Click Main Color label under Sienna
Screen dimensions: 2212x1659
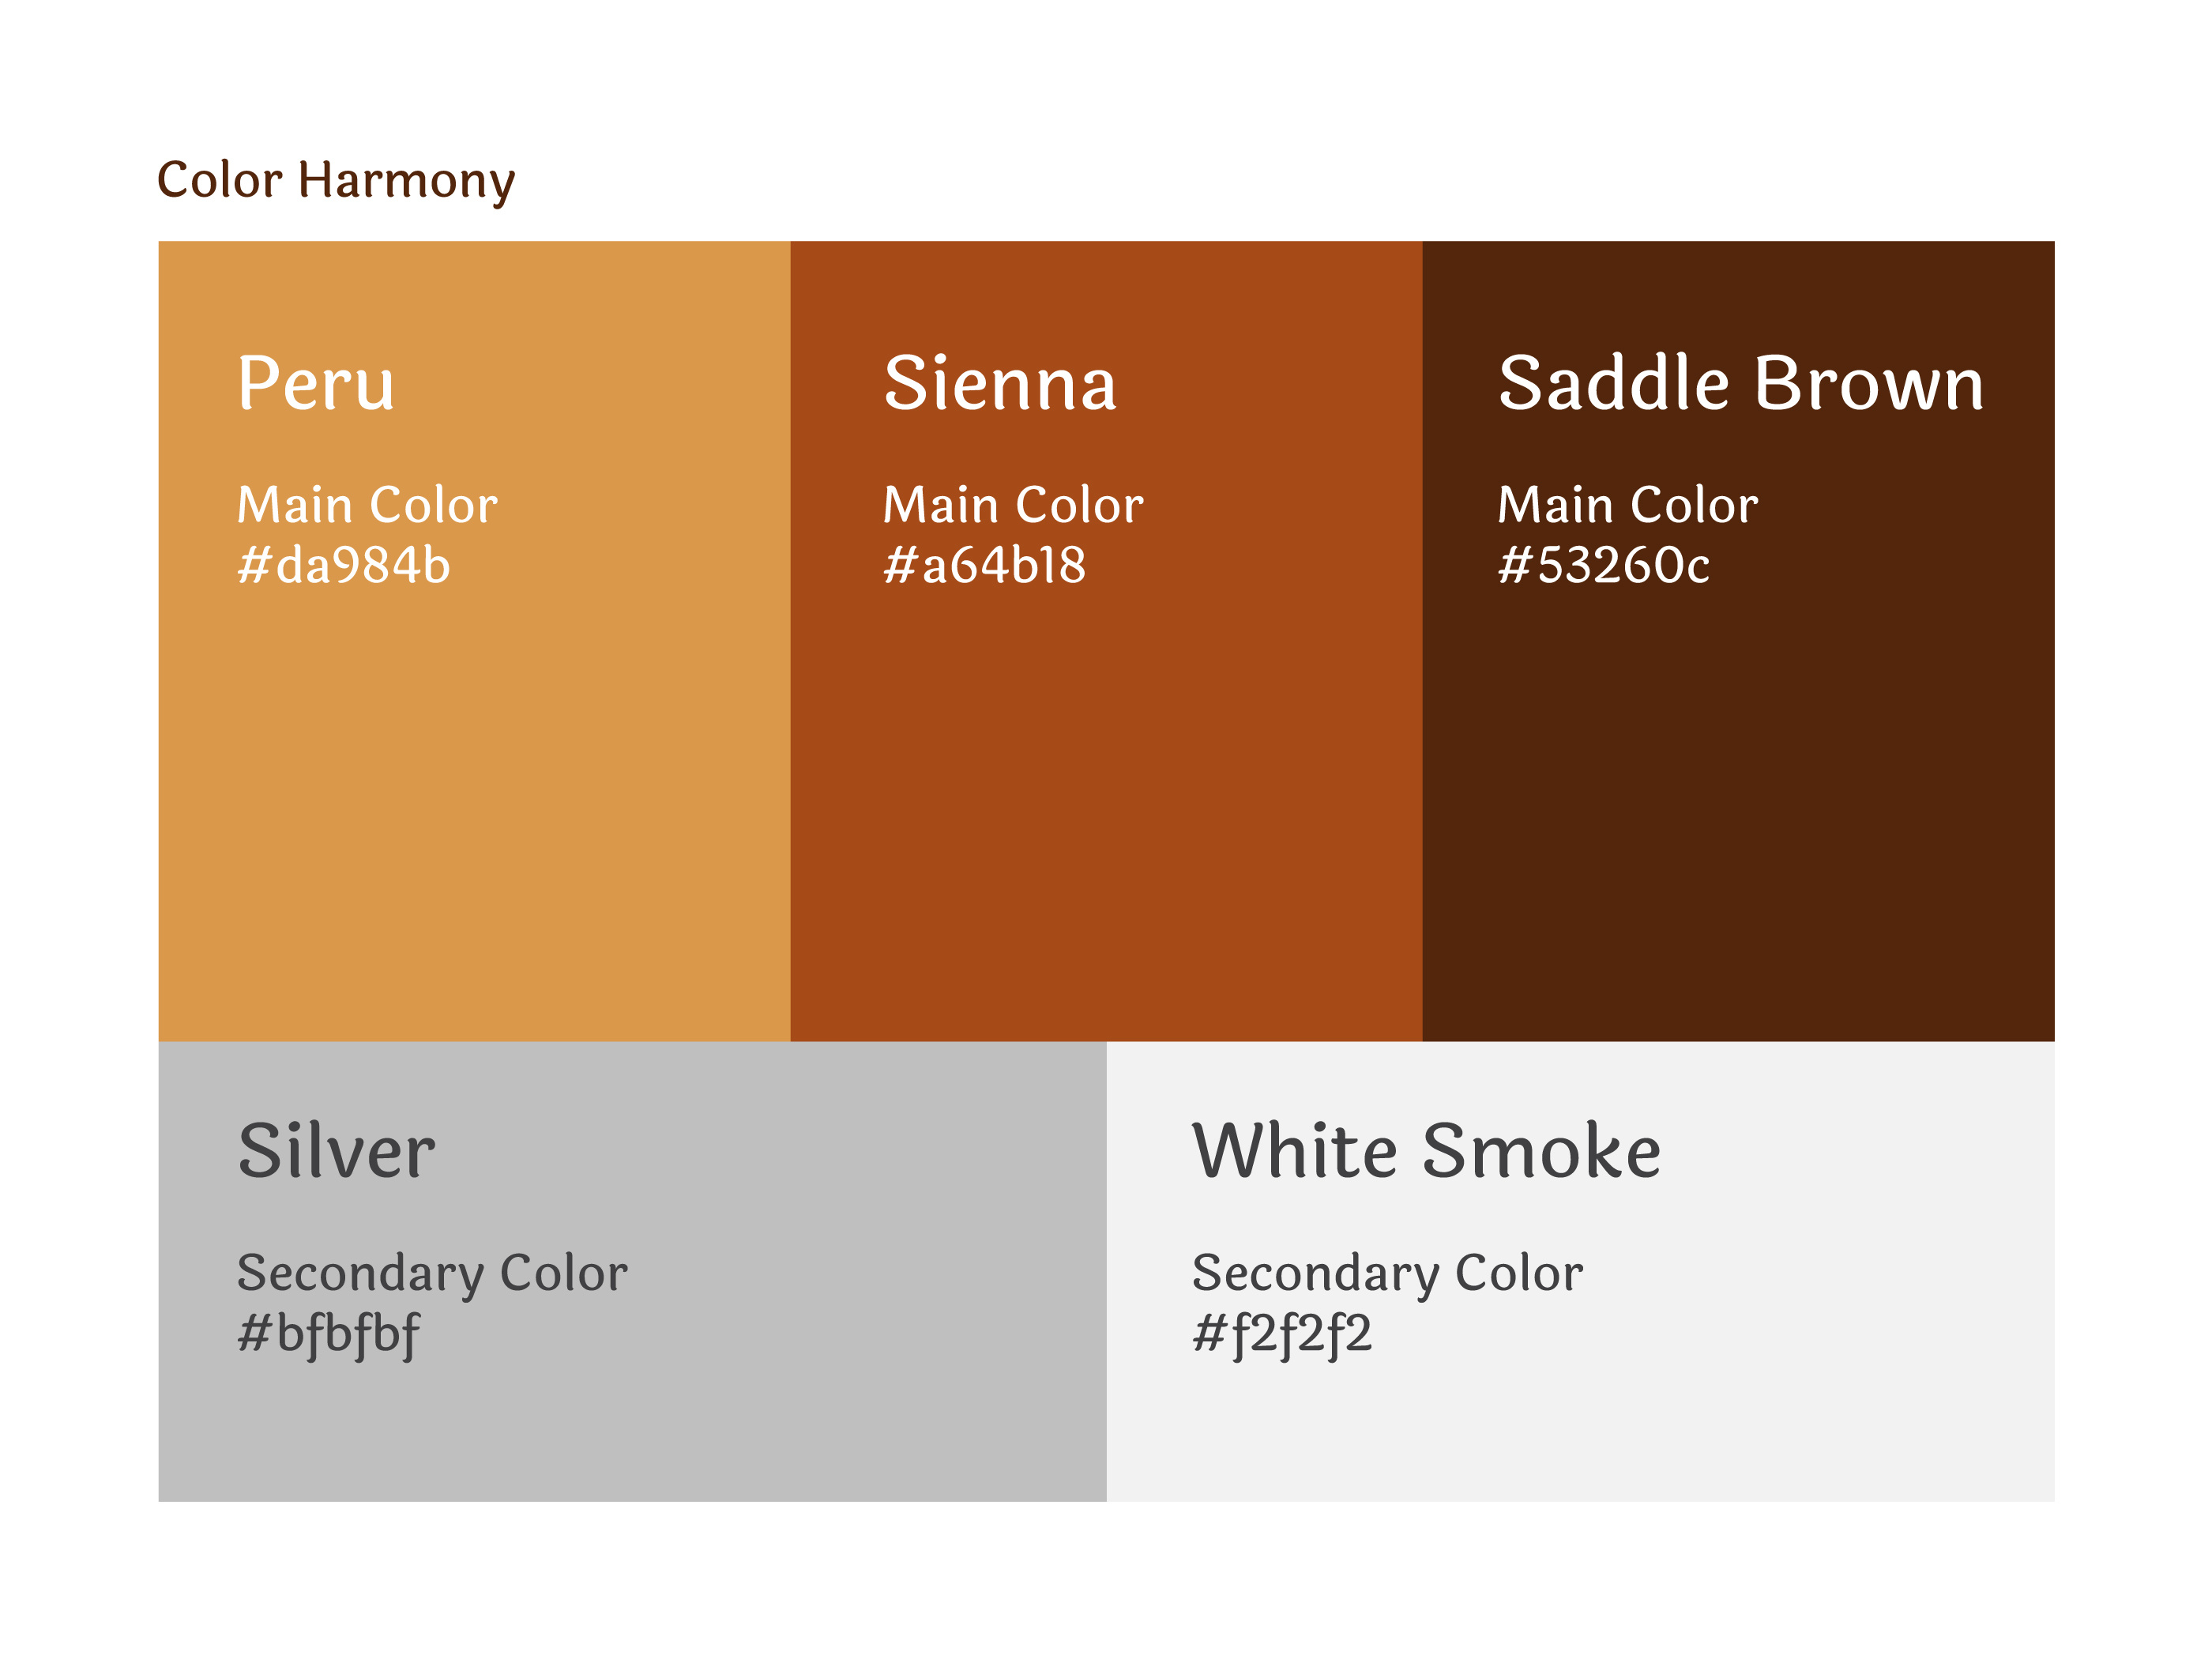coord(1013,505)
